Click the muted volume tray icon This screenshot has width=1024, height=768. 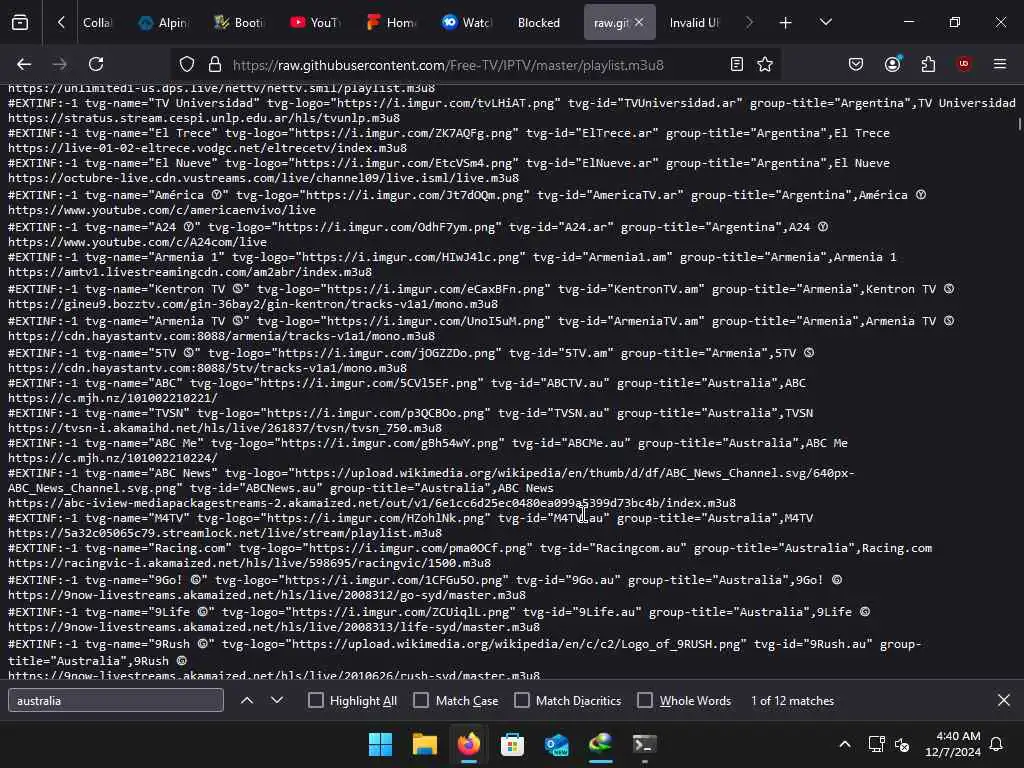(x=902, y=744)
